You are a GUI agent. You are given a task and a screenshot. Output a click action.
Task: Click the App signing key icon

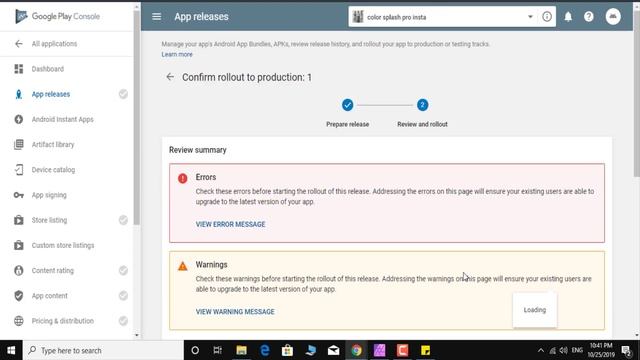coord(19,195)
